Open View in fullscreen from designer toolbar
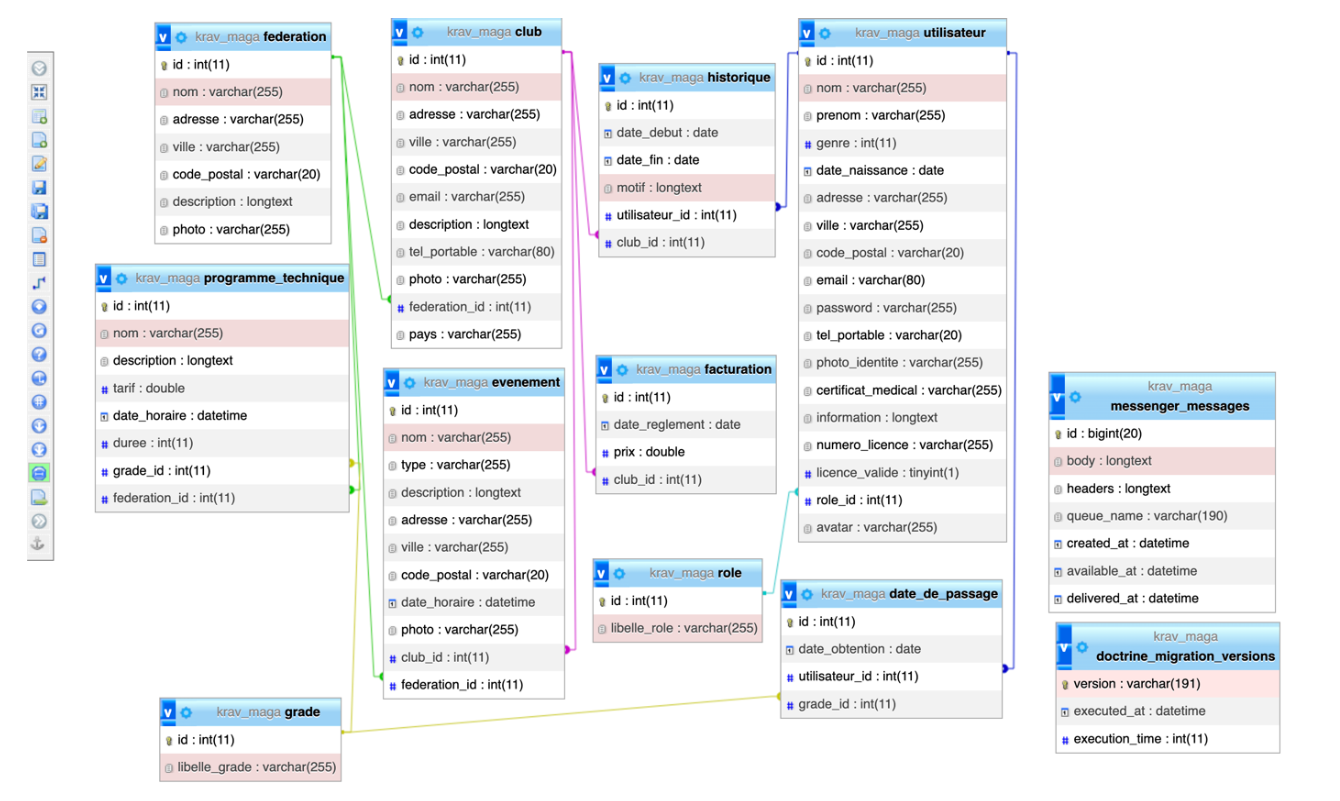 (x=40, y=92)
